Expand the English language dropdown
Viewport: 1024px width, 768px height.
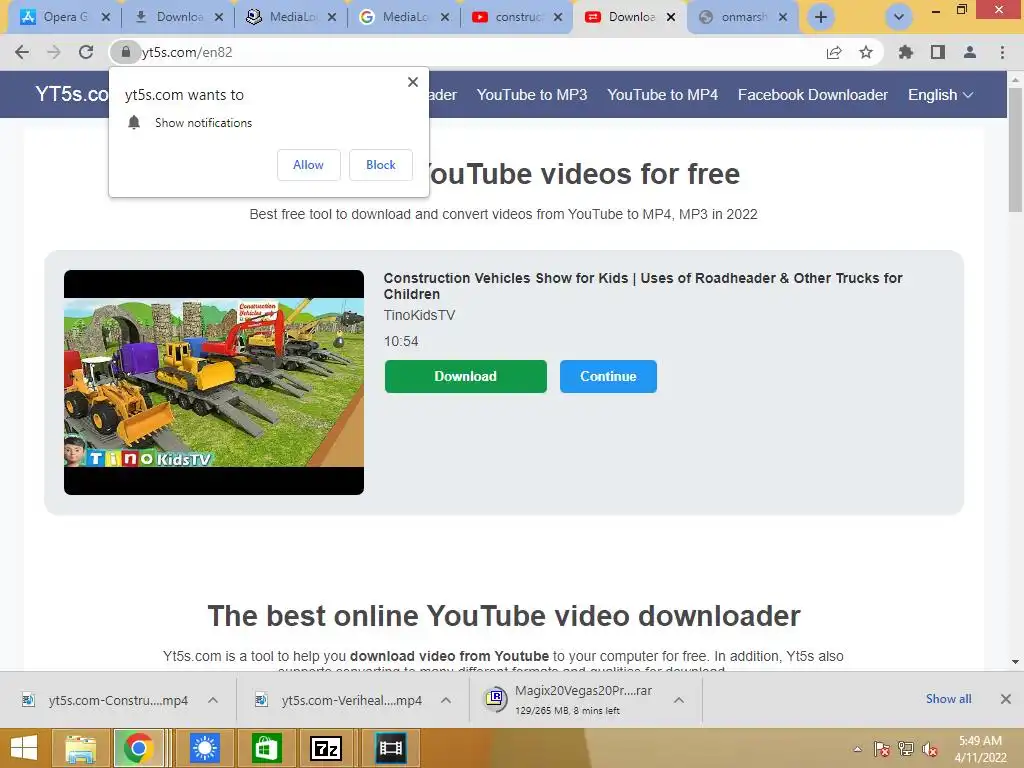940,95
